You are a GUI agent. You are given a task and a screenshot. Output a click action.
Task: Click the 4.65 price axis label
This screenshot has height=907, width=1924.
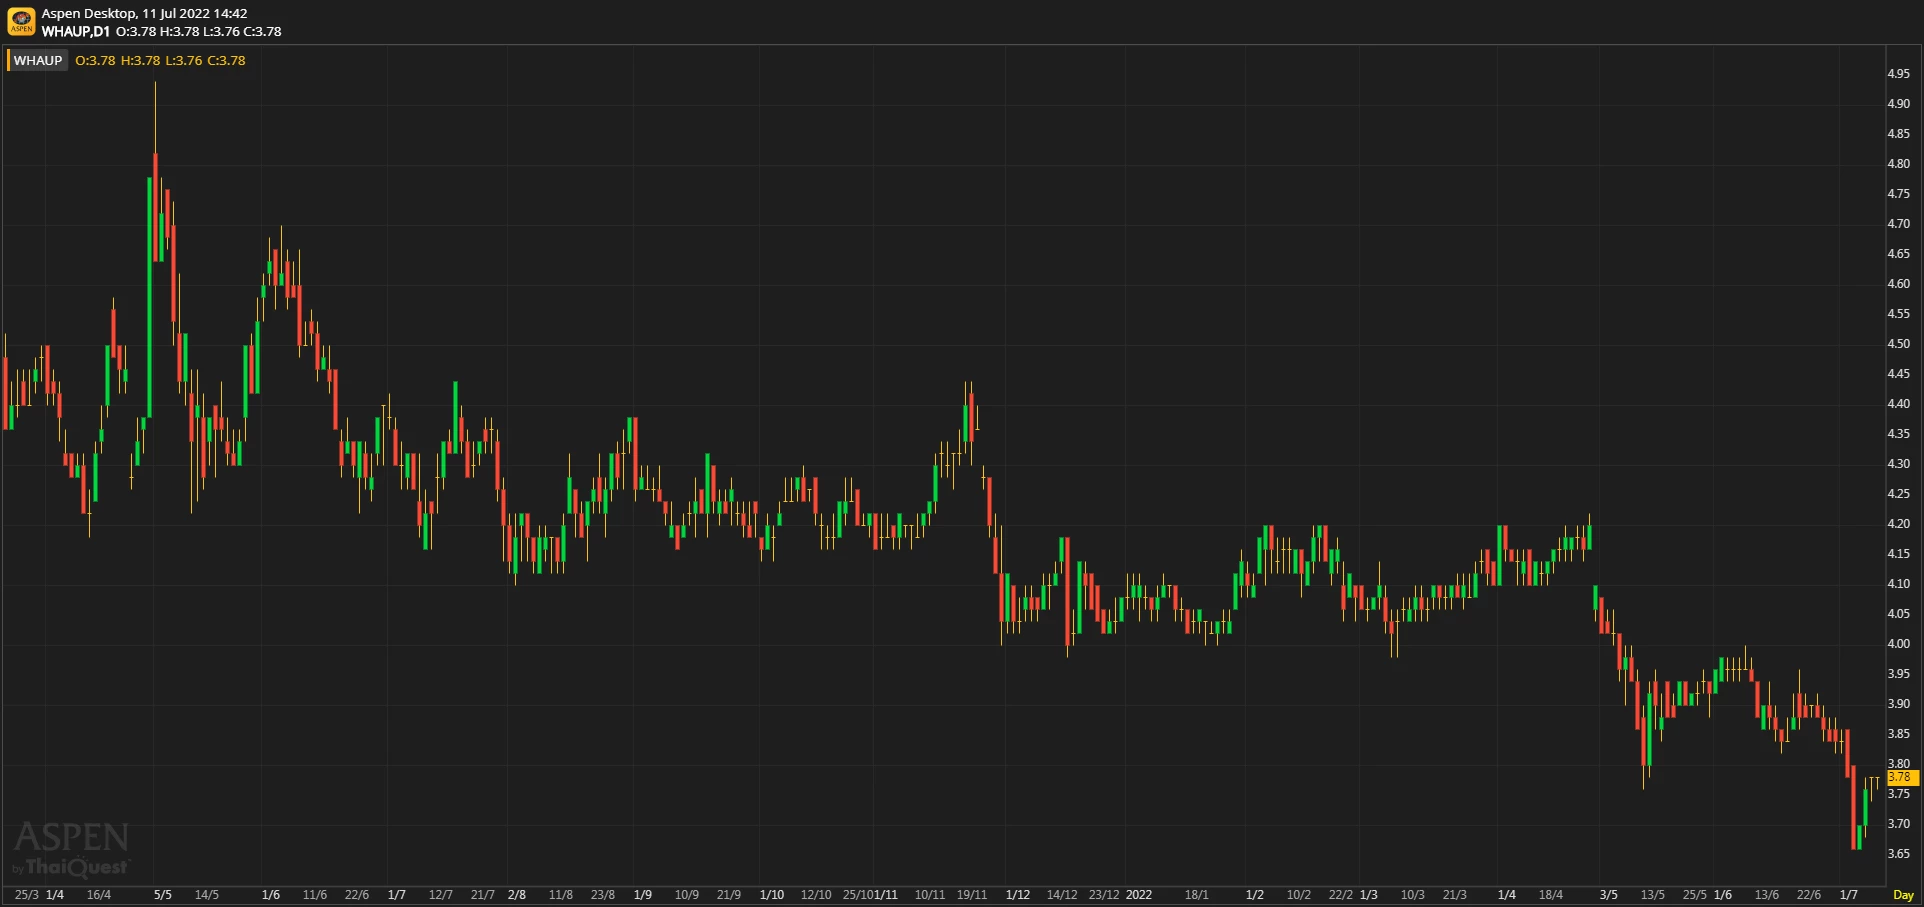[1898, 254]
